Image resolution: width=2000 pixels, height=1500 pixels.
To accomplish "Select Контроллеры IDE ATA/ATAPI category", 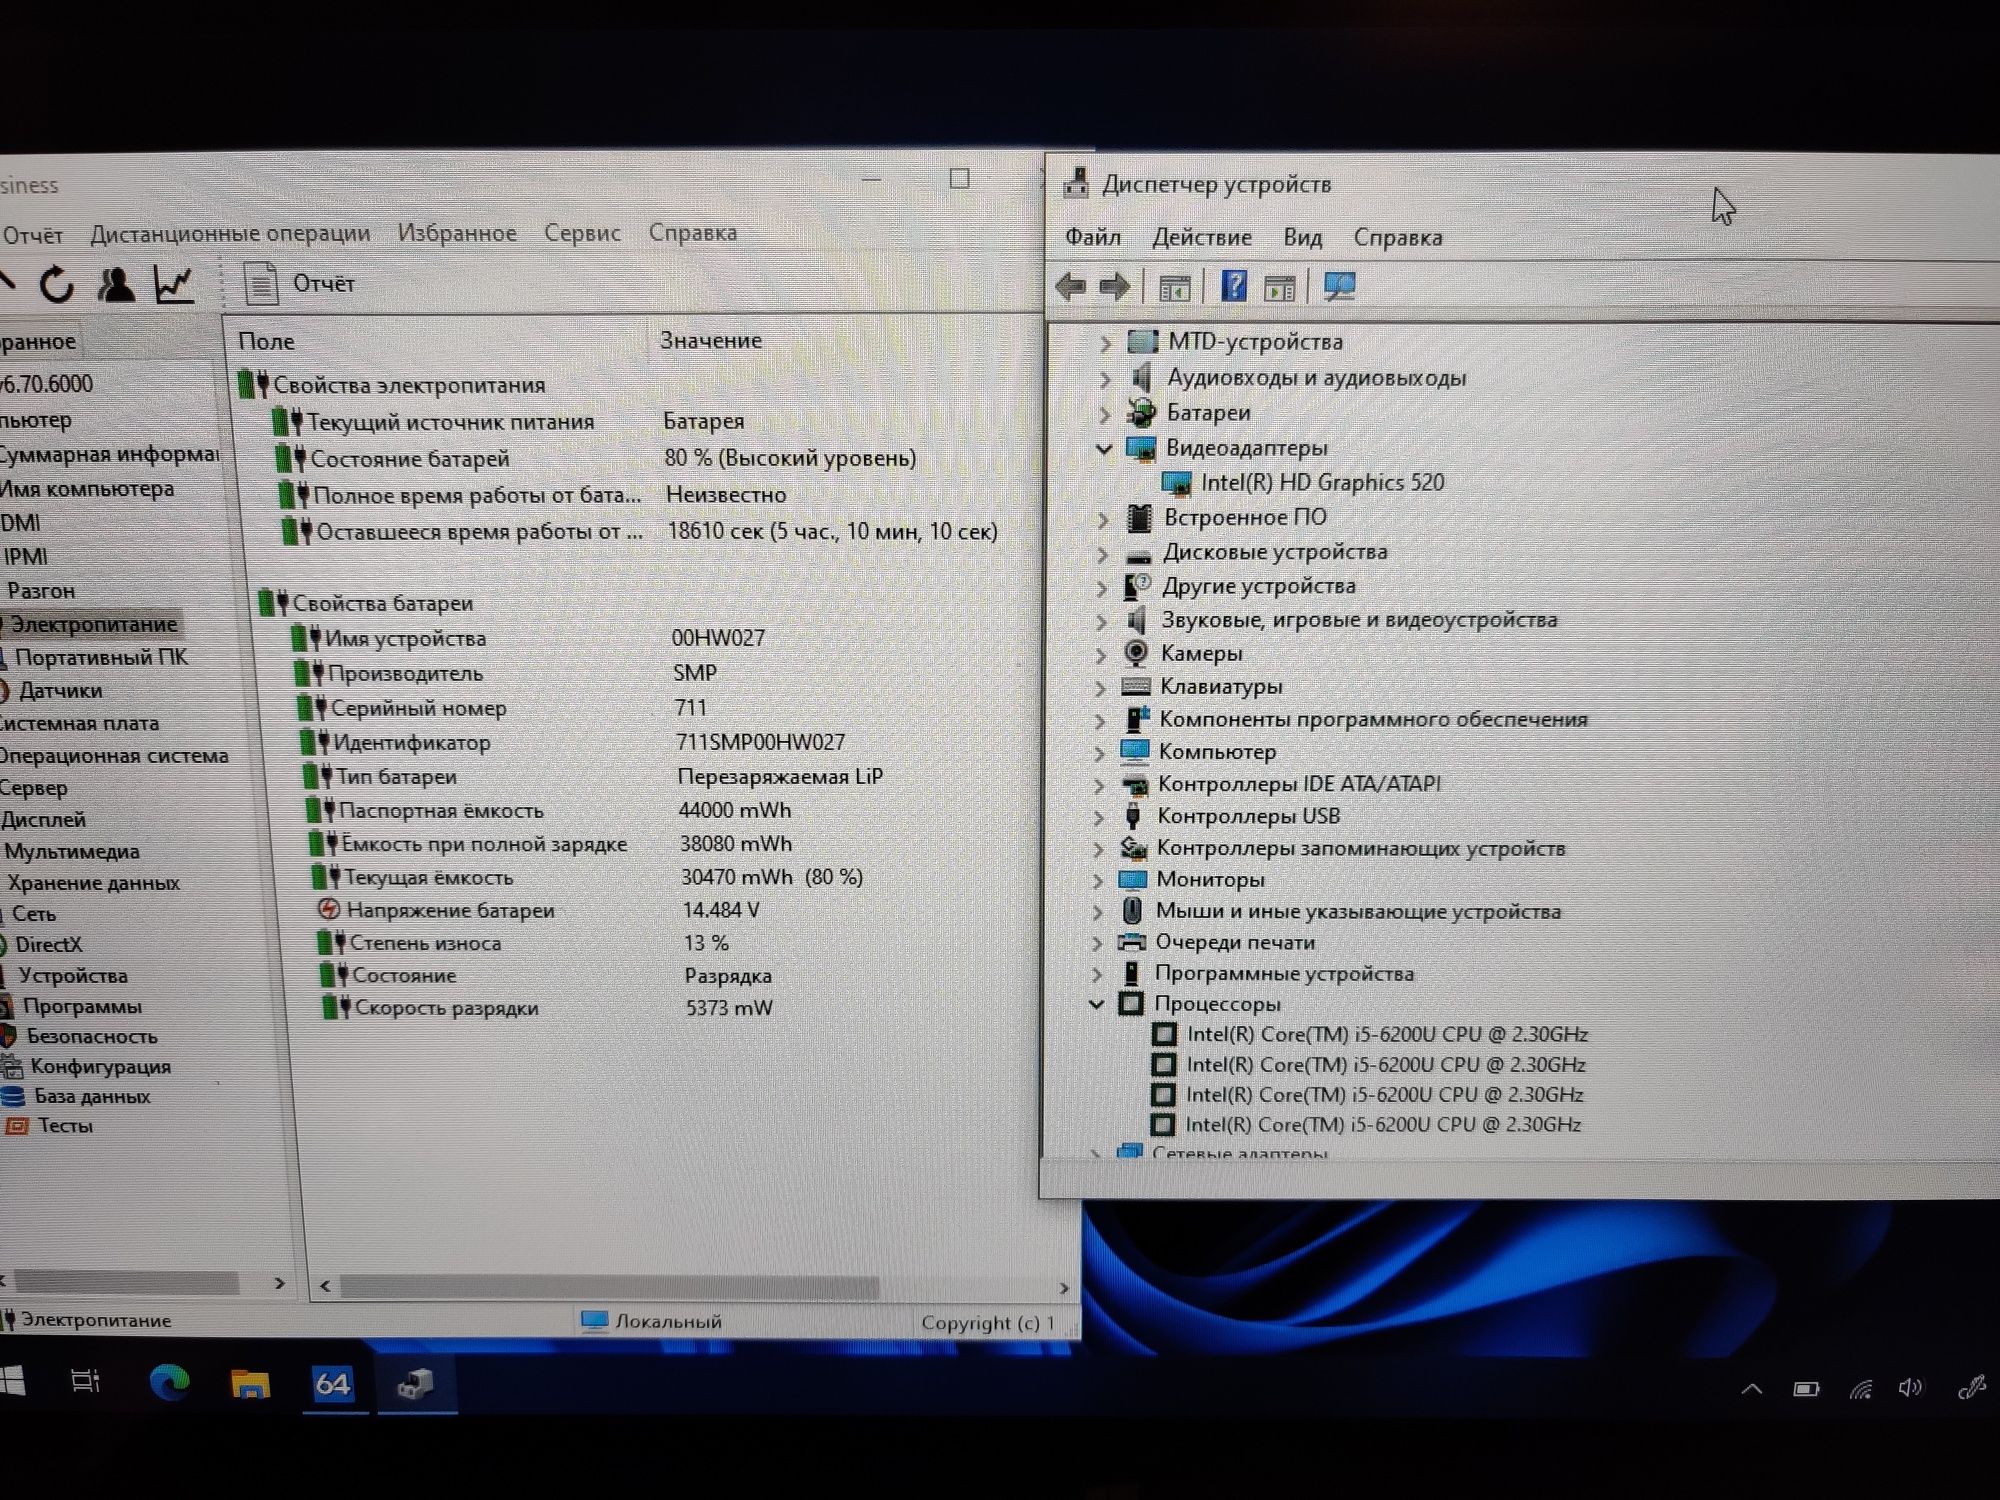I will pyautogui.click(x=1299, y=784).
